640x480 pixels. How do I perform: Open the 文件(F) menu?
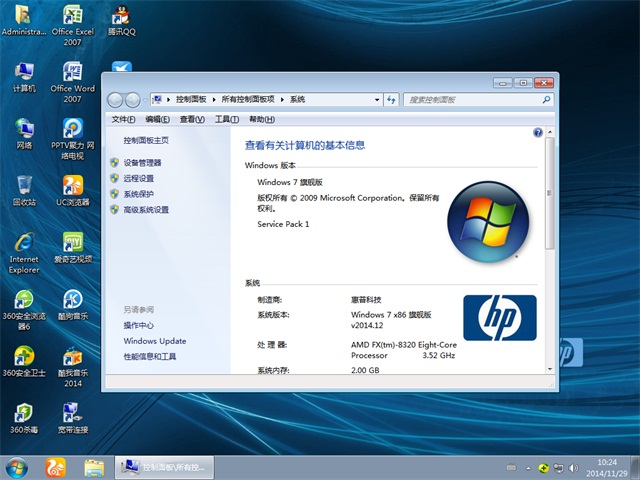click(123, 119)
